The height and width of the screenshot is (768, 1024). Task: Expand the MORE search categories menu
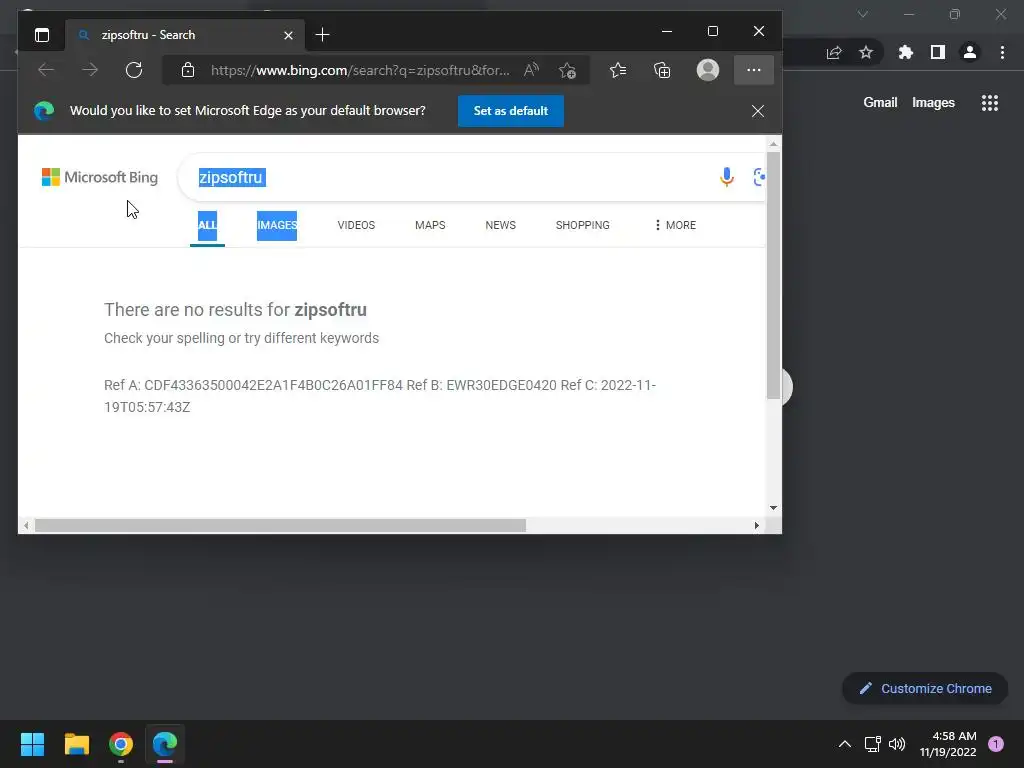[x=675, y=225]
